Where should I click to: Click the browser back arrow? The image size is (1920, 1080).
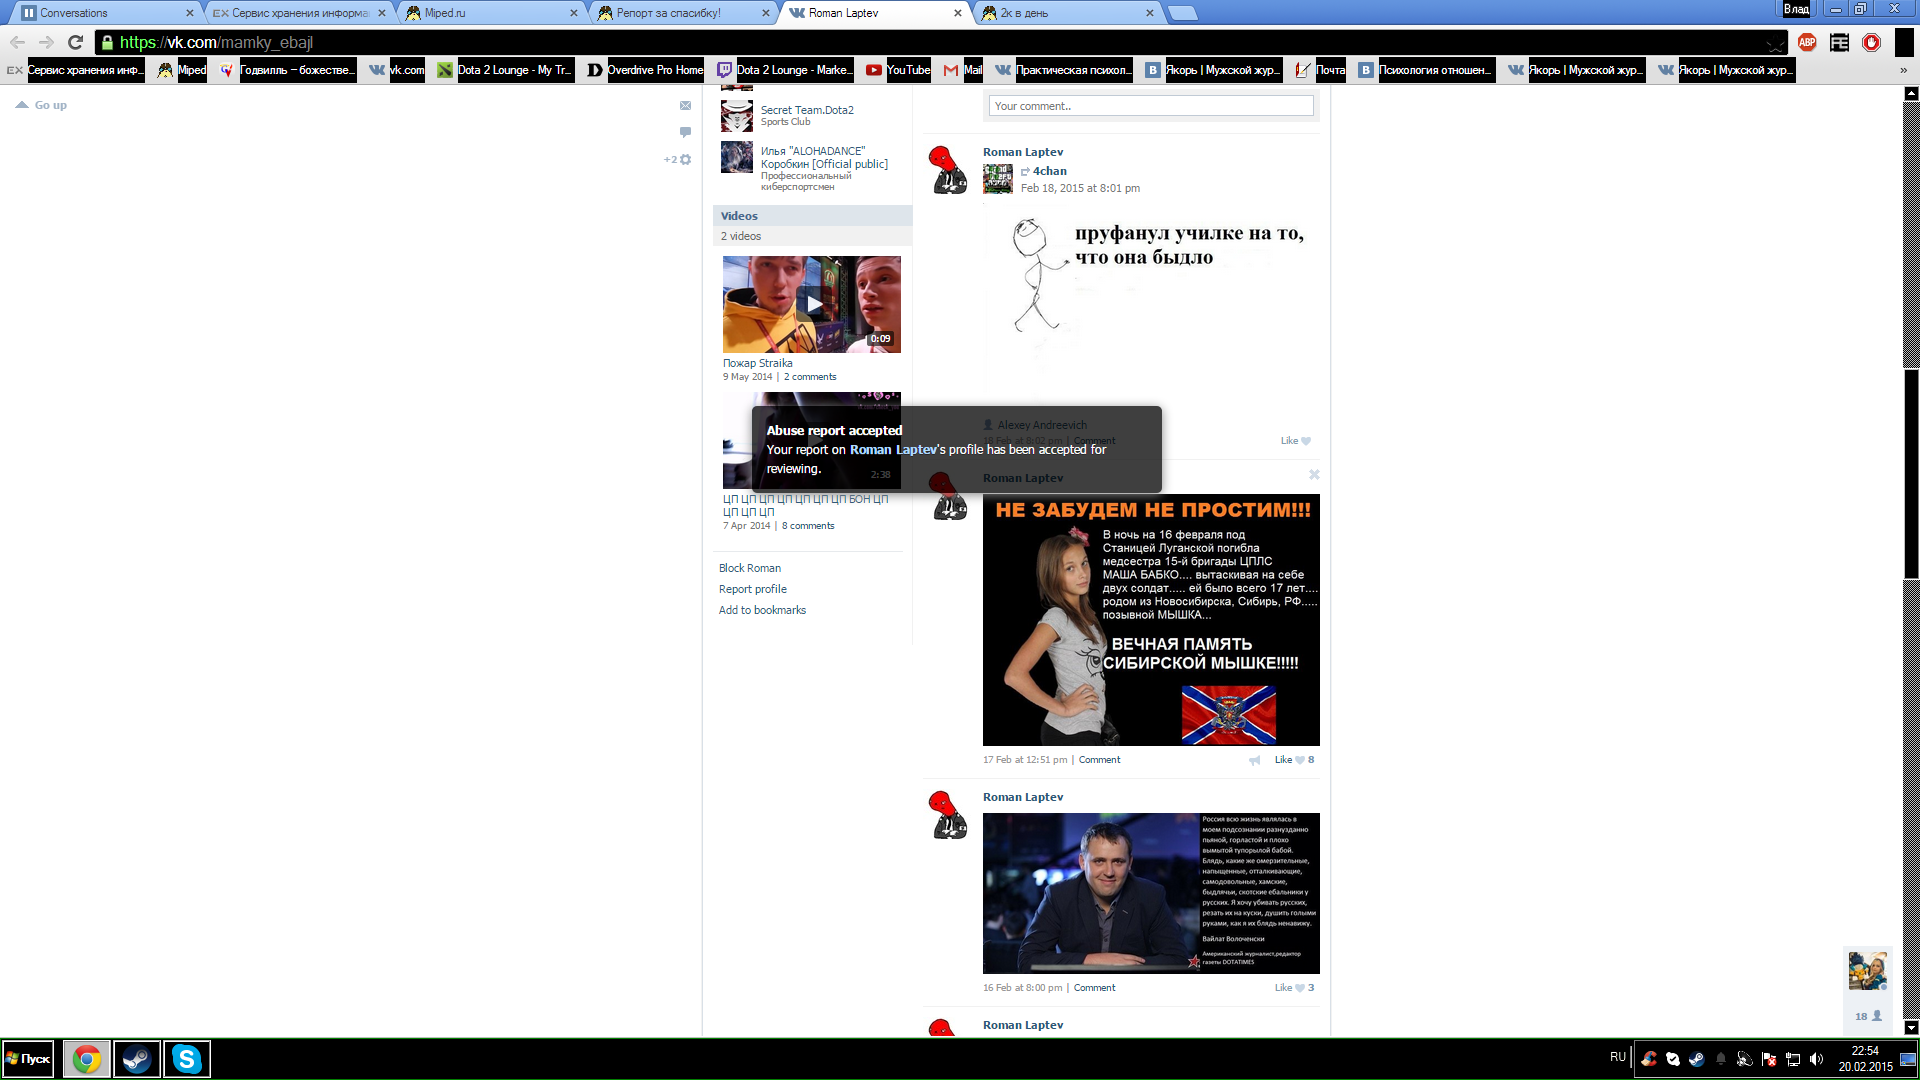click(x=17, y=42)
